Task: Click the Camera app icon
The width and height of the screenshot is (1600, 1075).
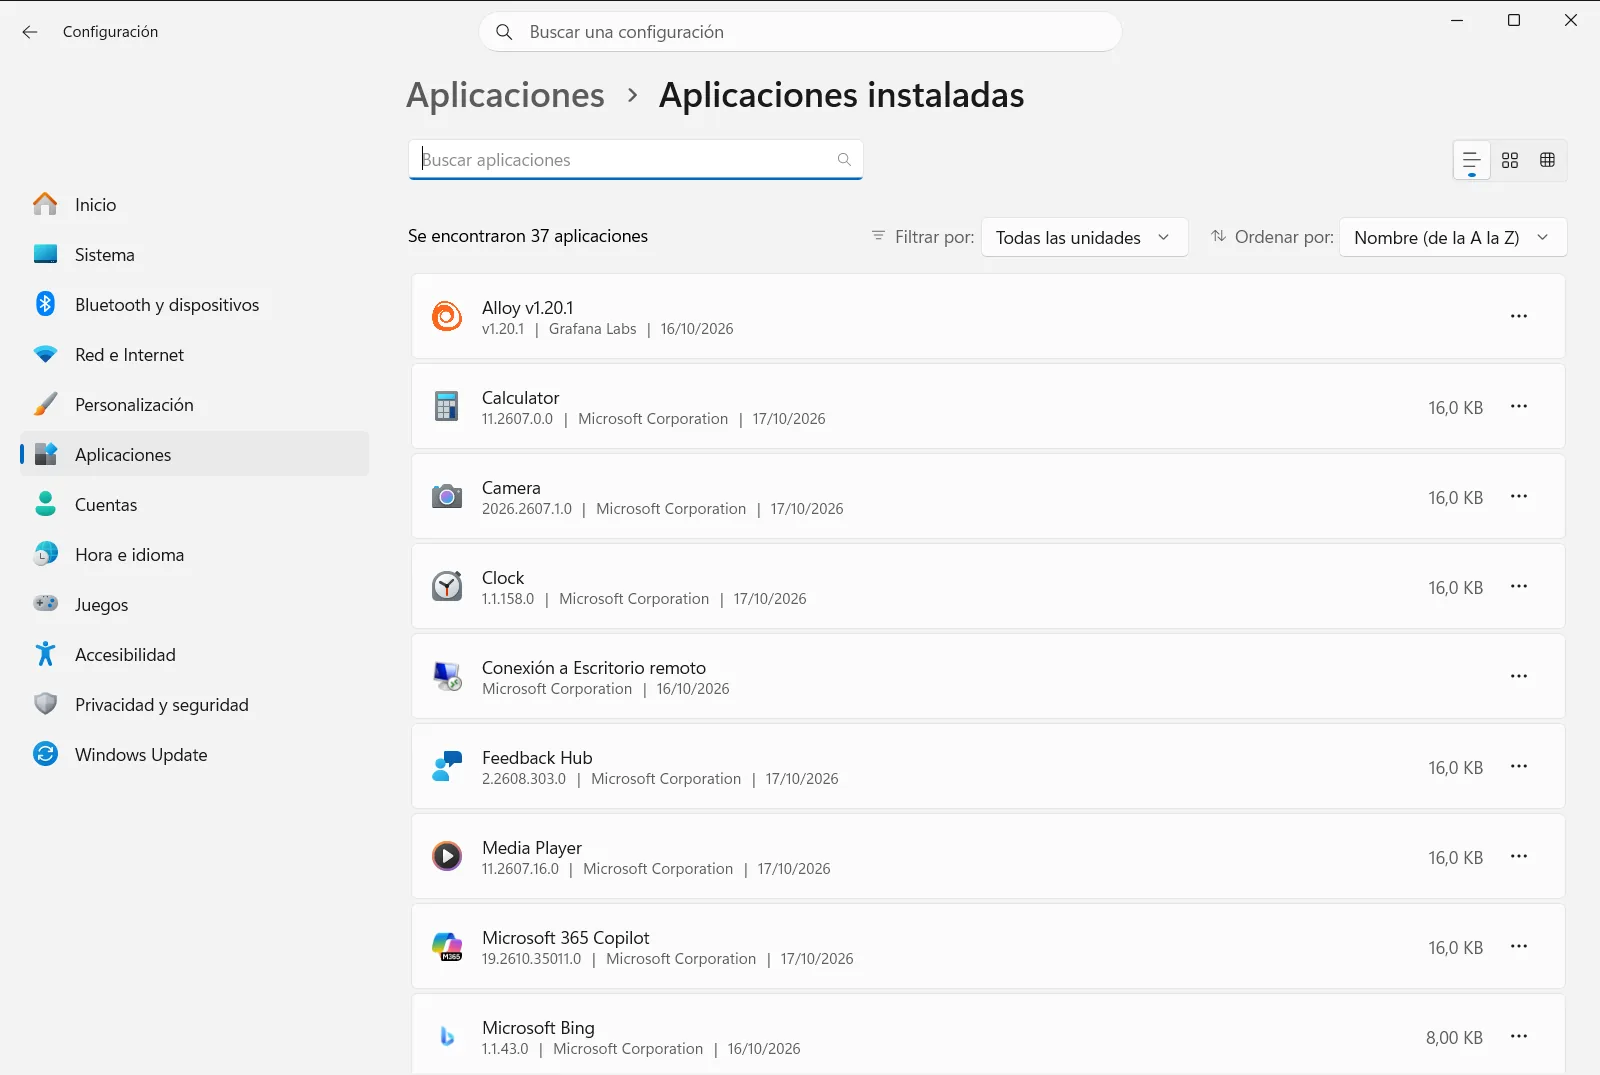Action: pyautogui.click(x=447, y=496)
